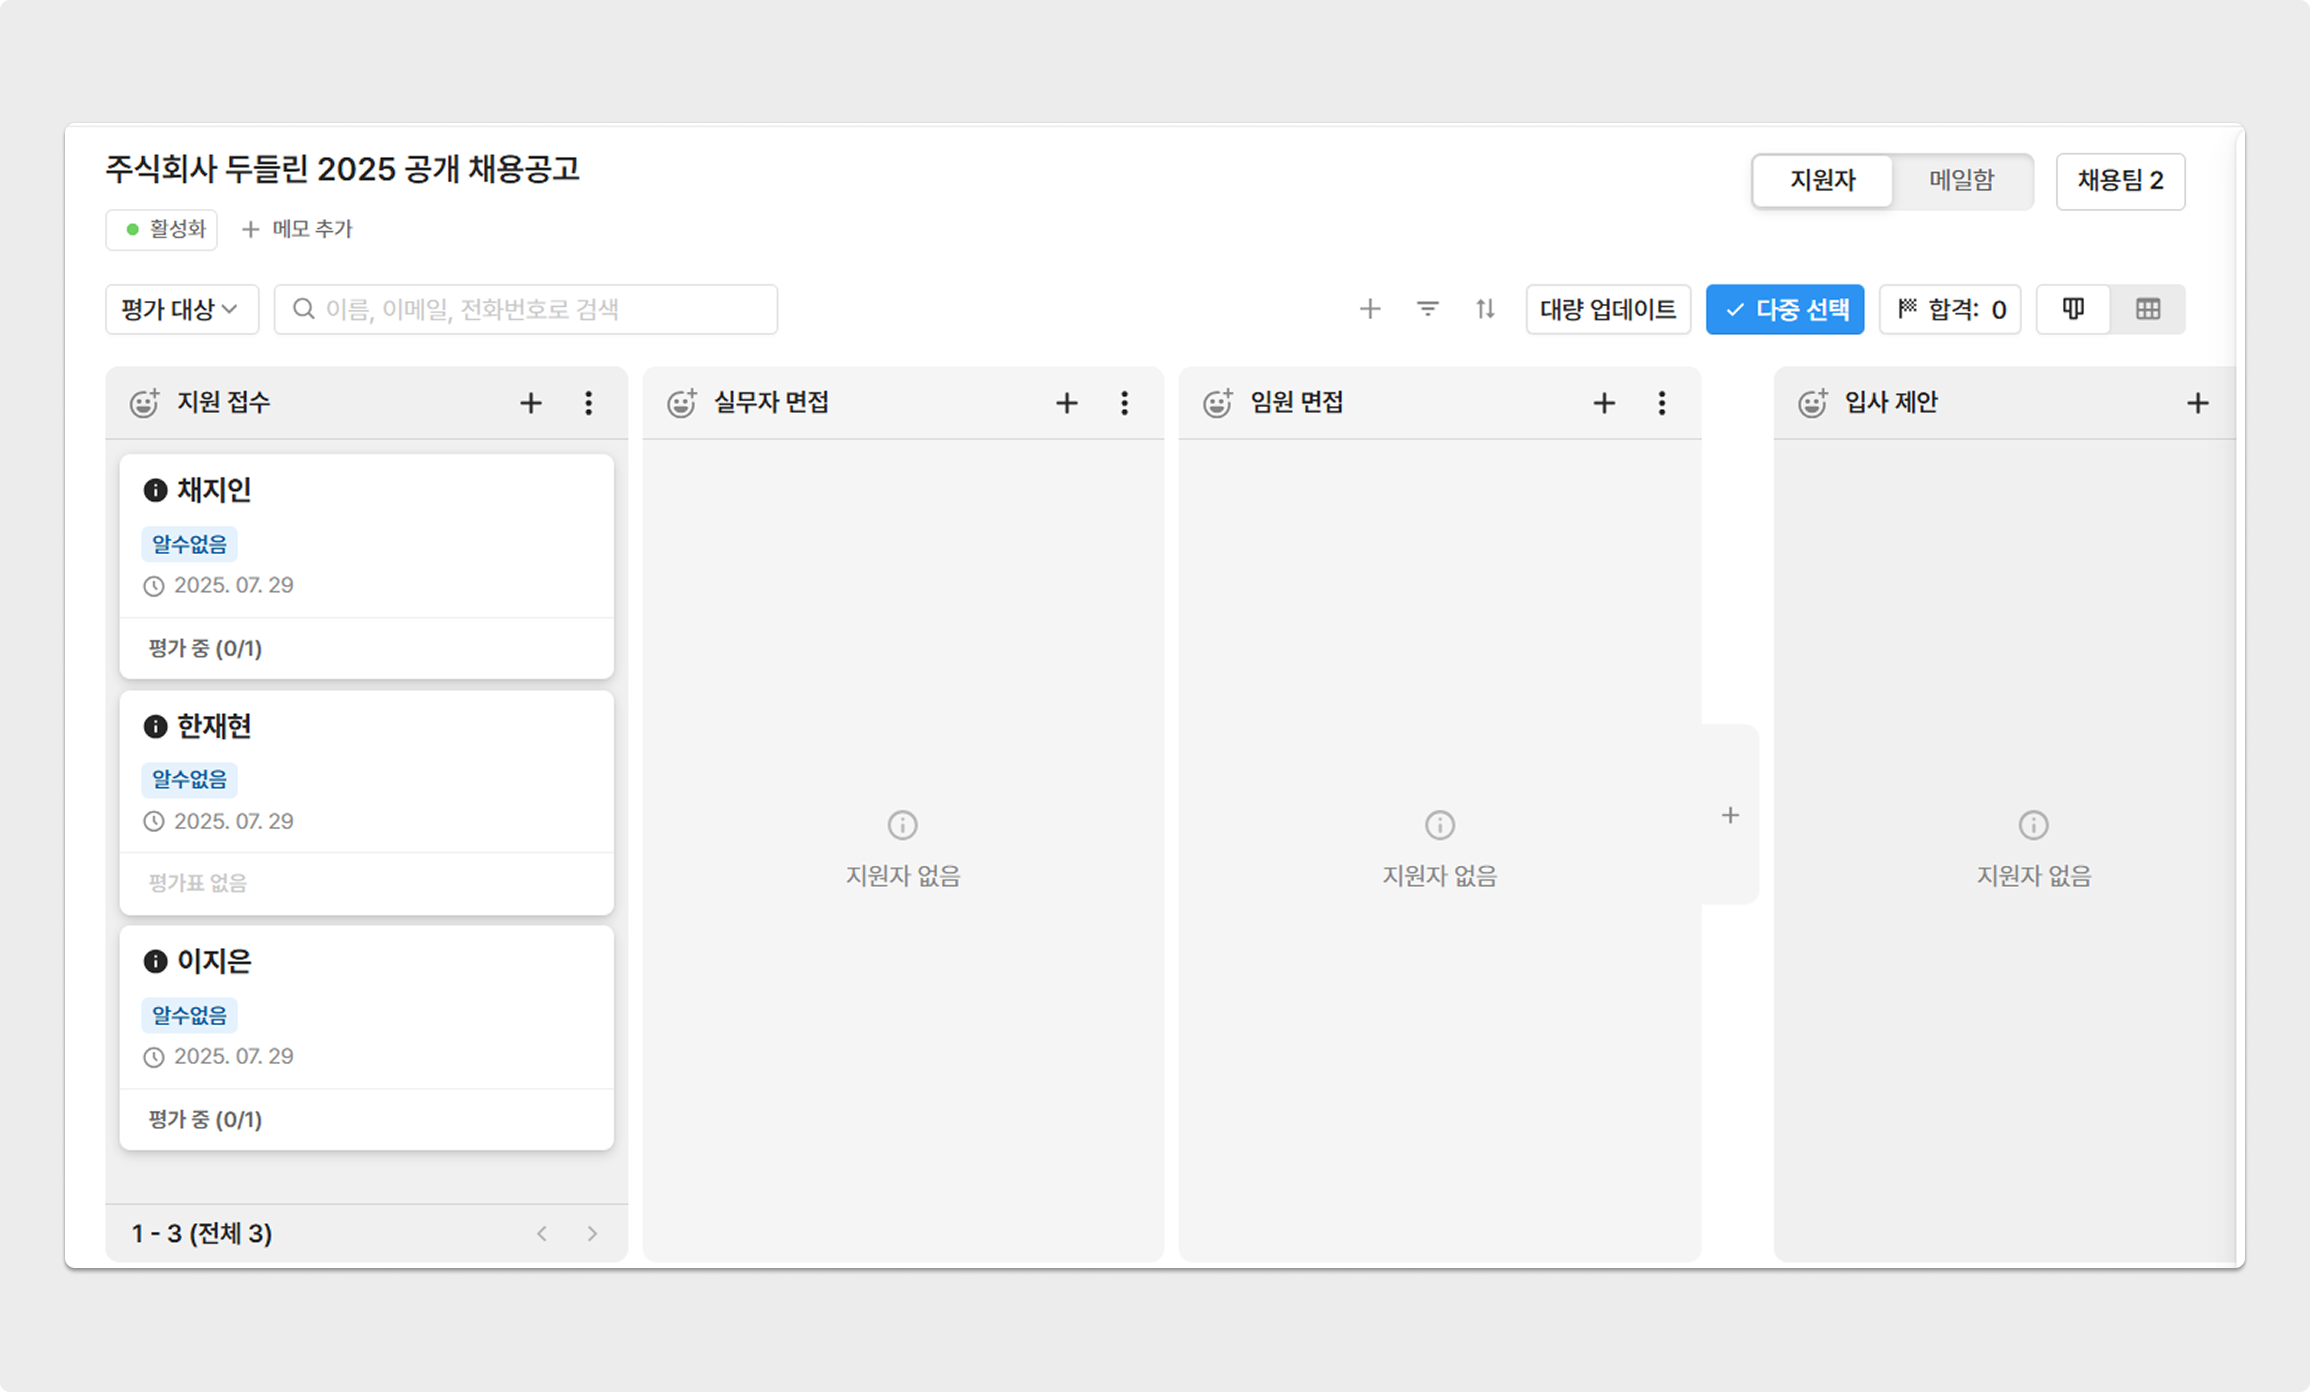Click the sort arrows icon
The image size is (2310, 1392).
tap(1485, 309)
